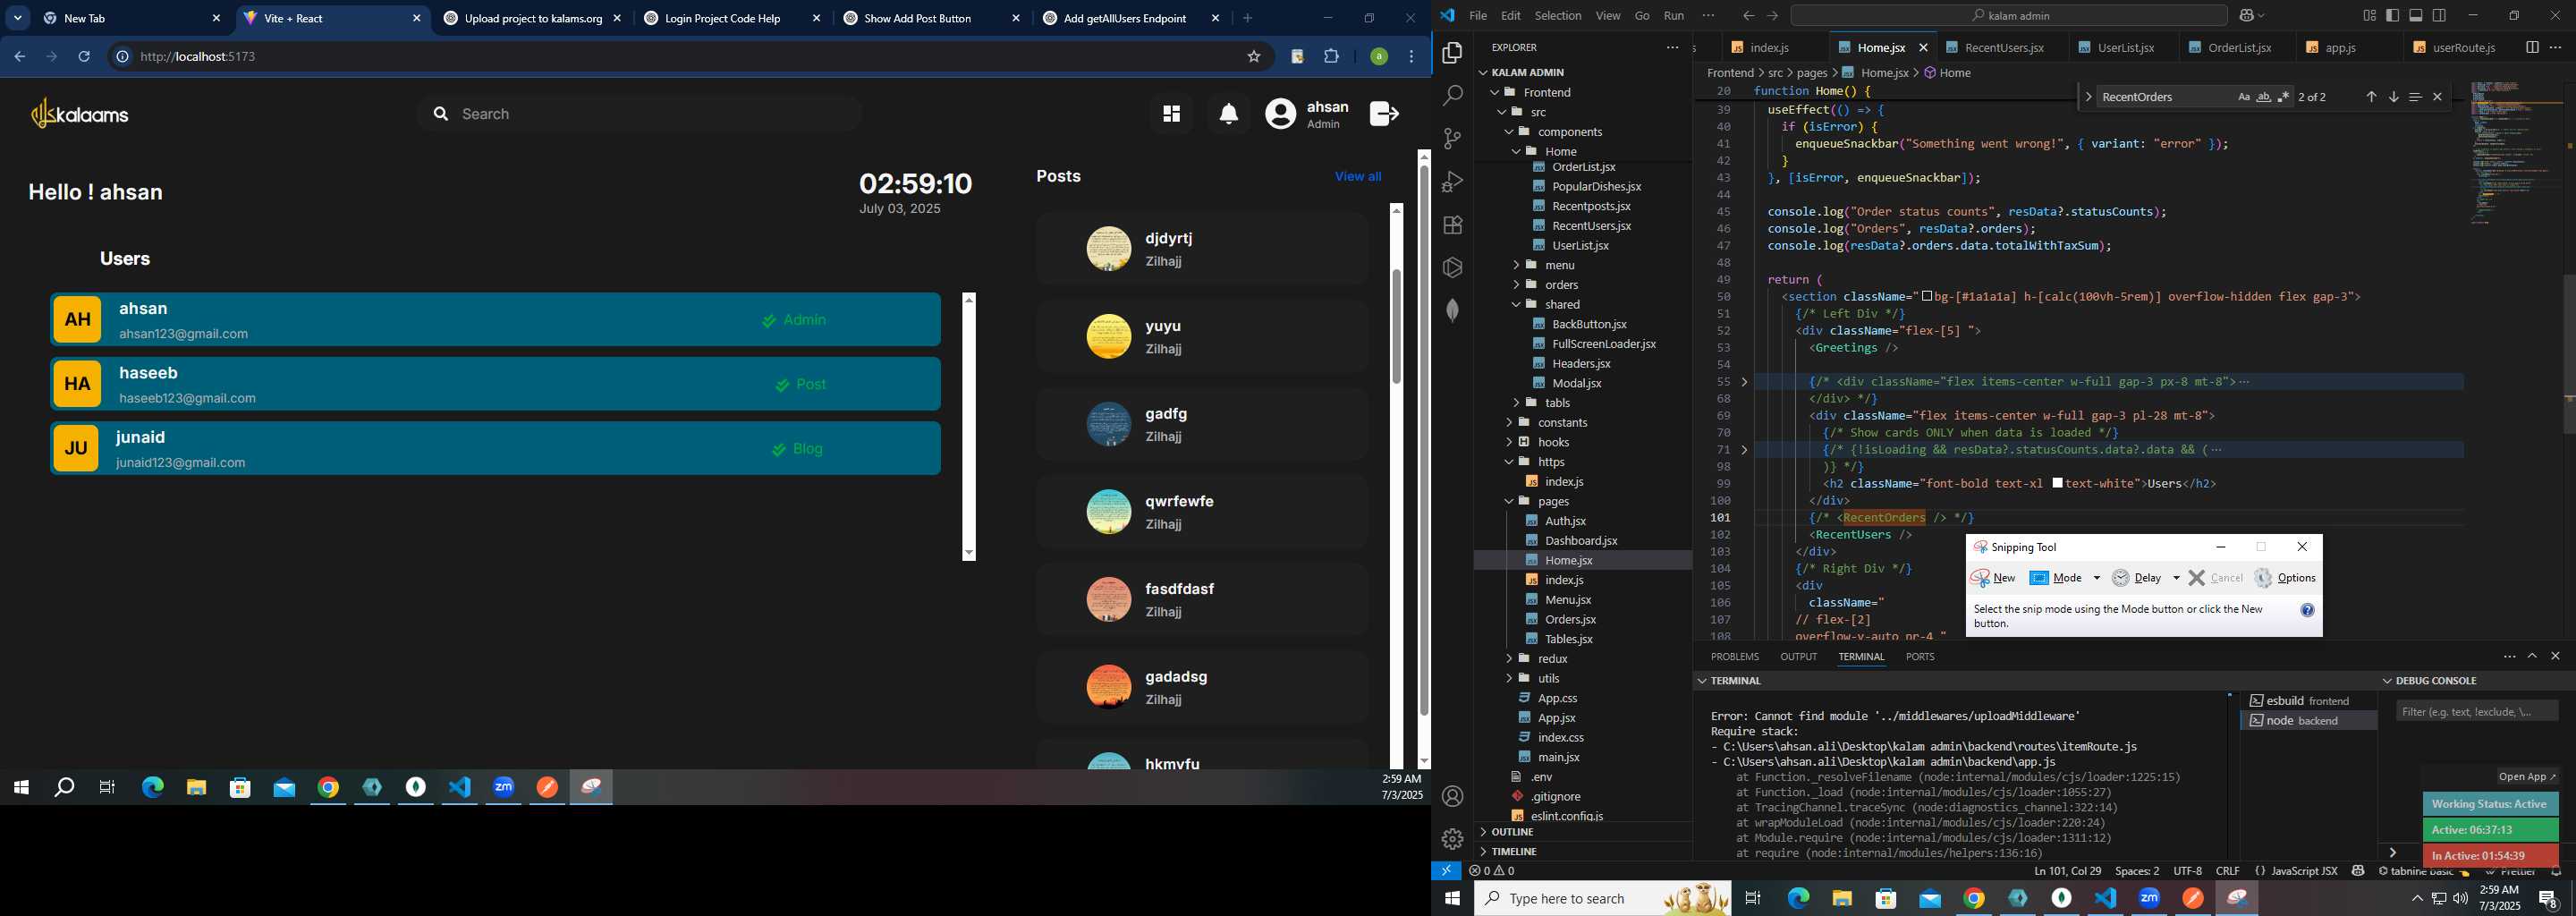The width and height of the screenshot is (2576, 916).
Task: Click the Posts list scrollbar
Action: pyautogui.click(x=1396, y=326)
